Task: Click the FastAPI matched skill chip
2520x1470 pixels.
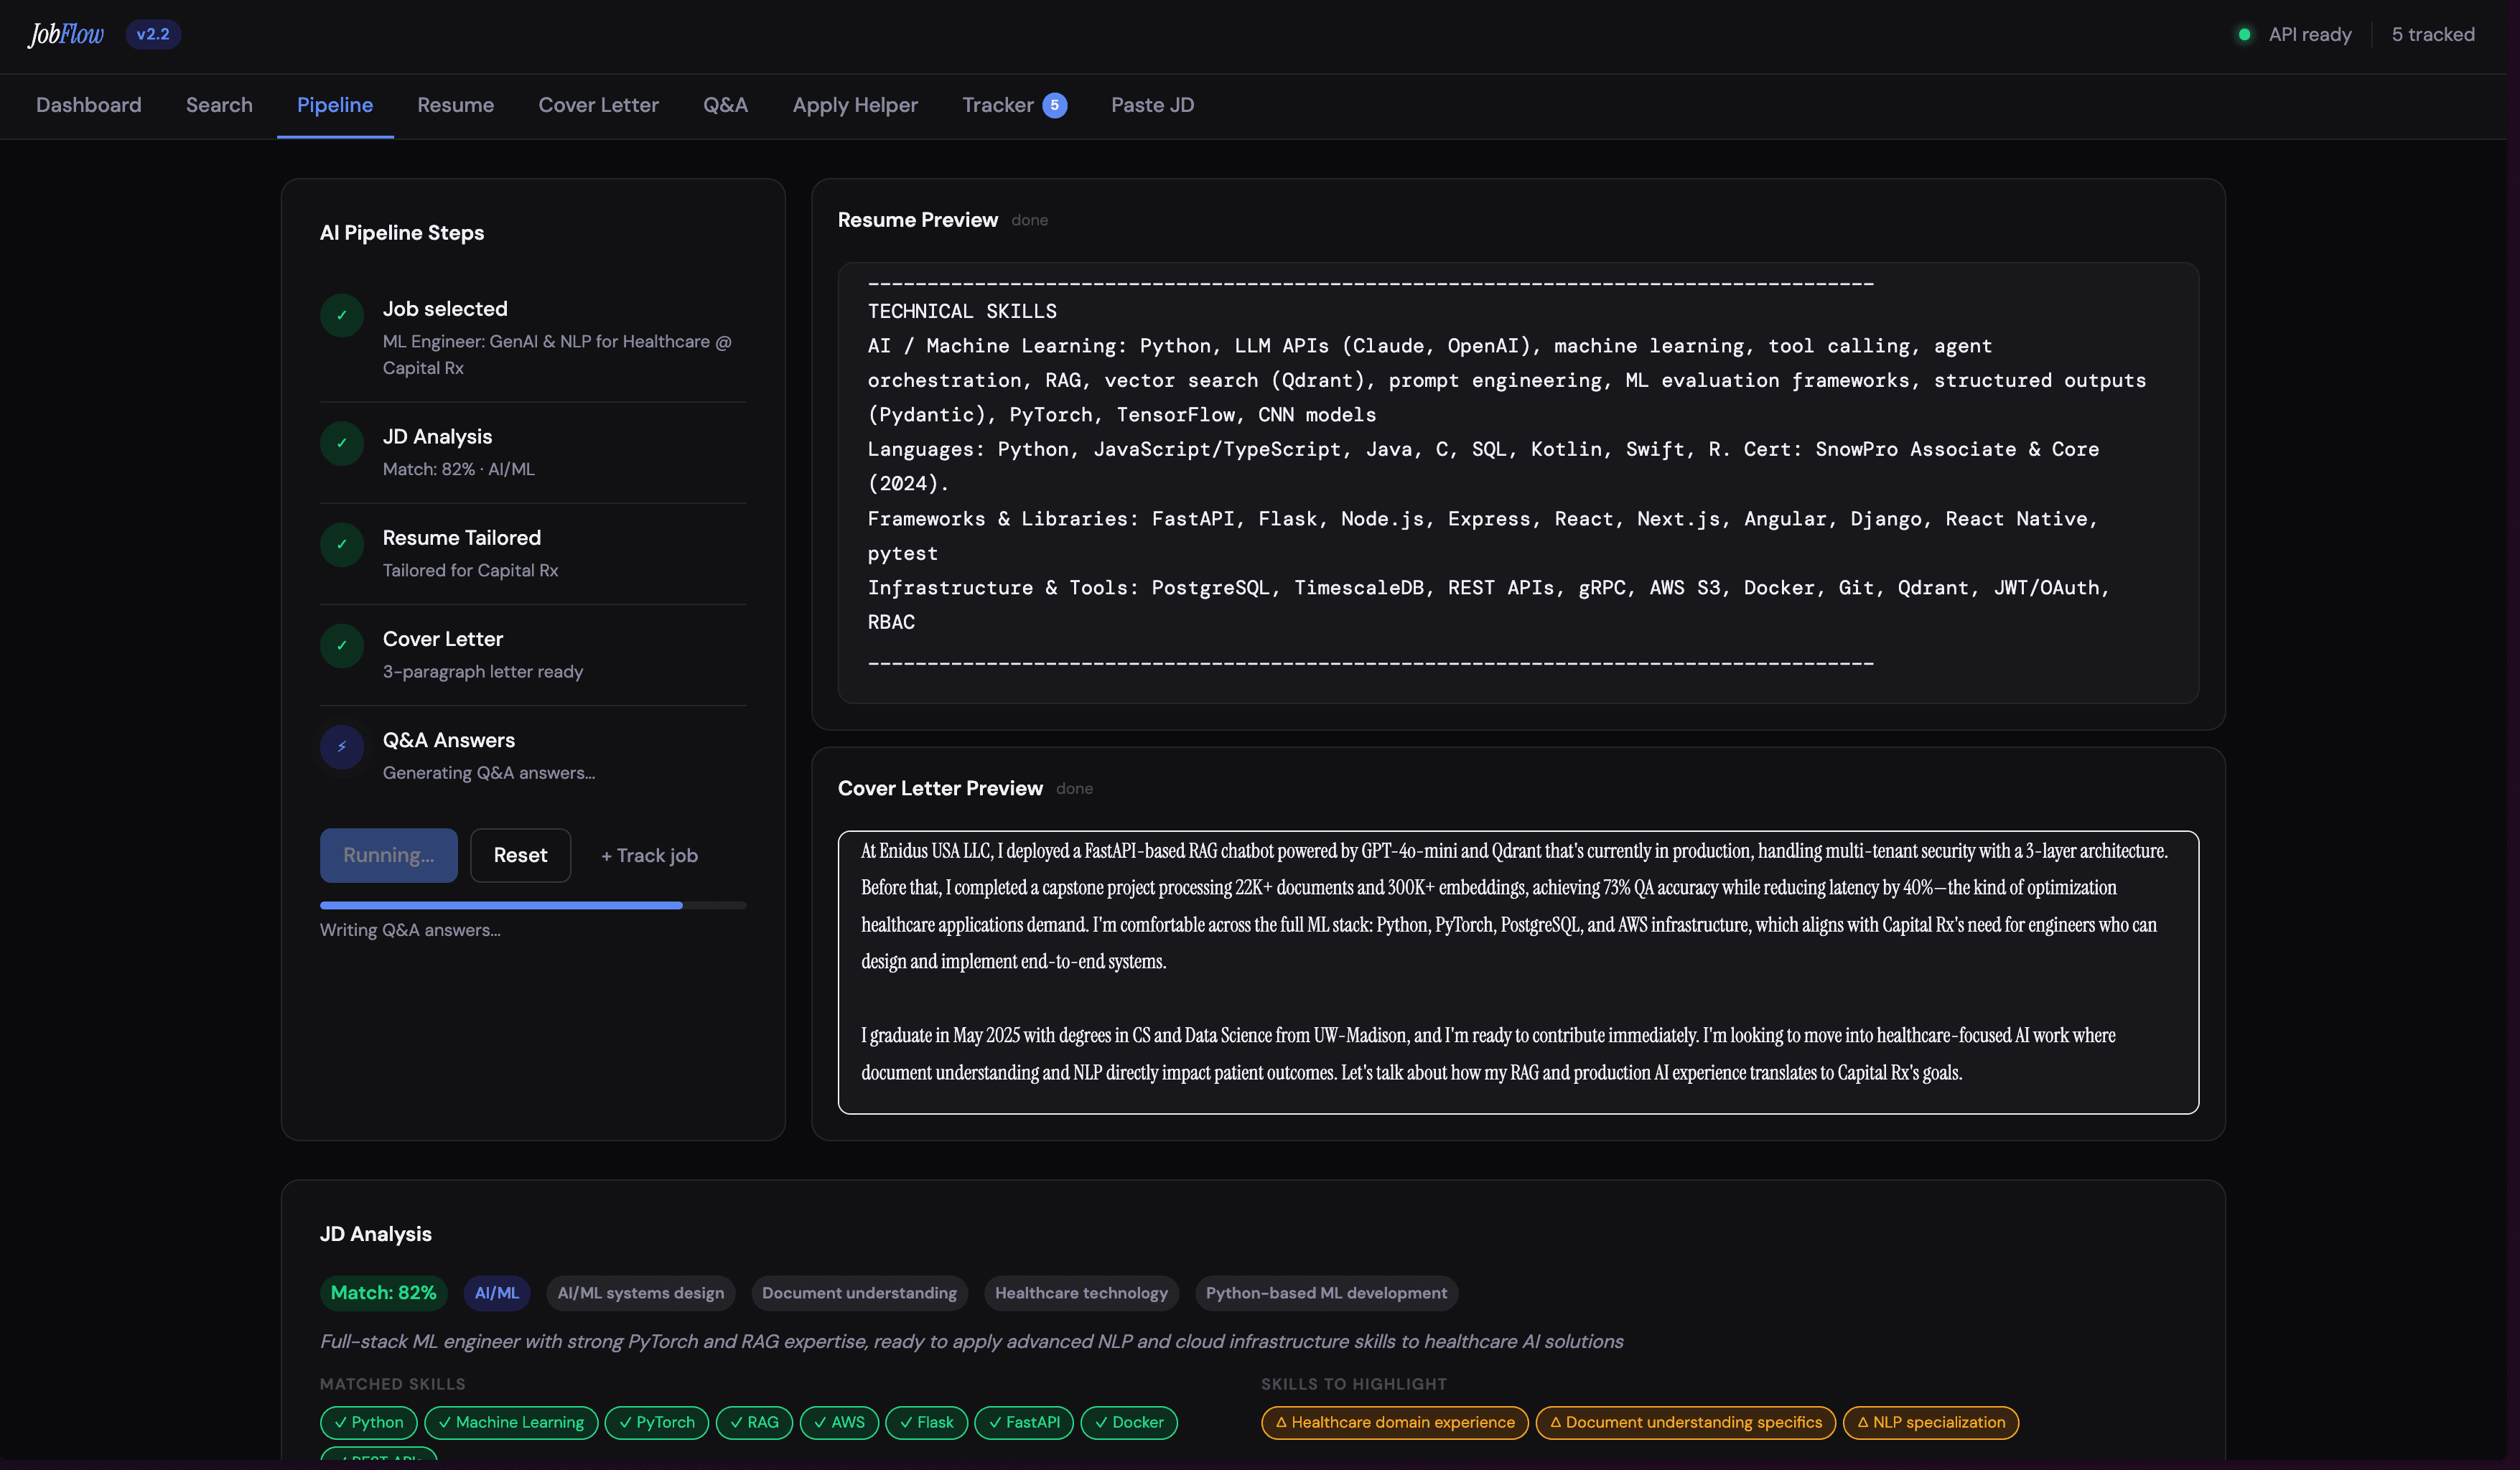Action: (1024, 1422)
